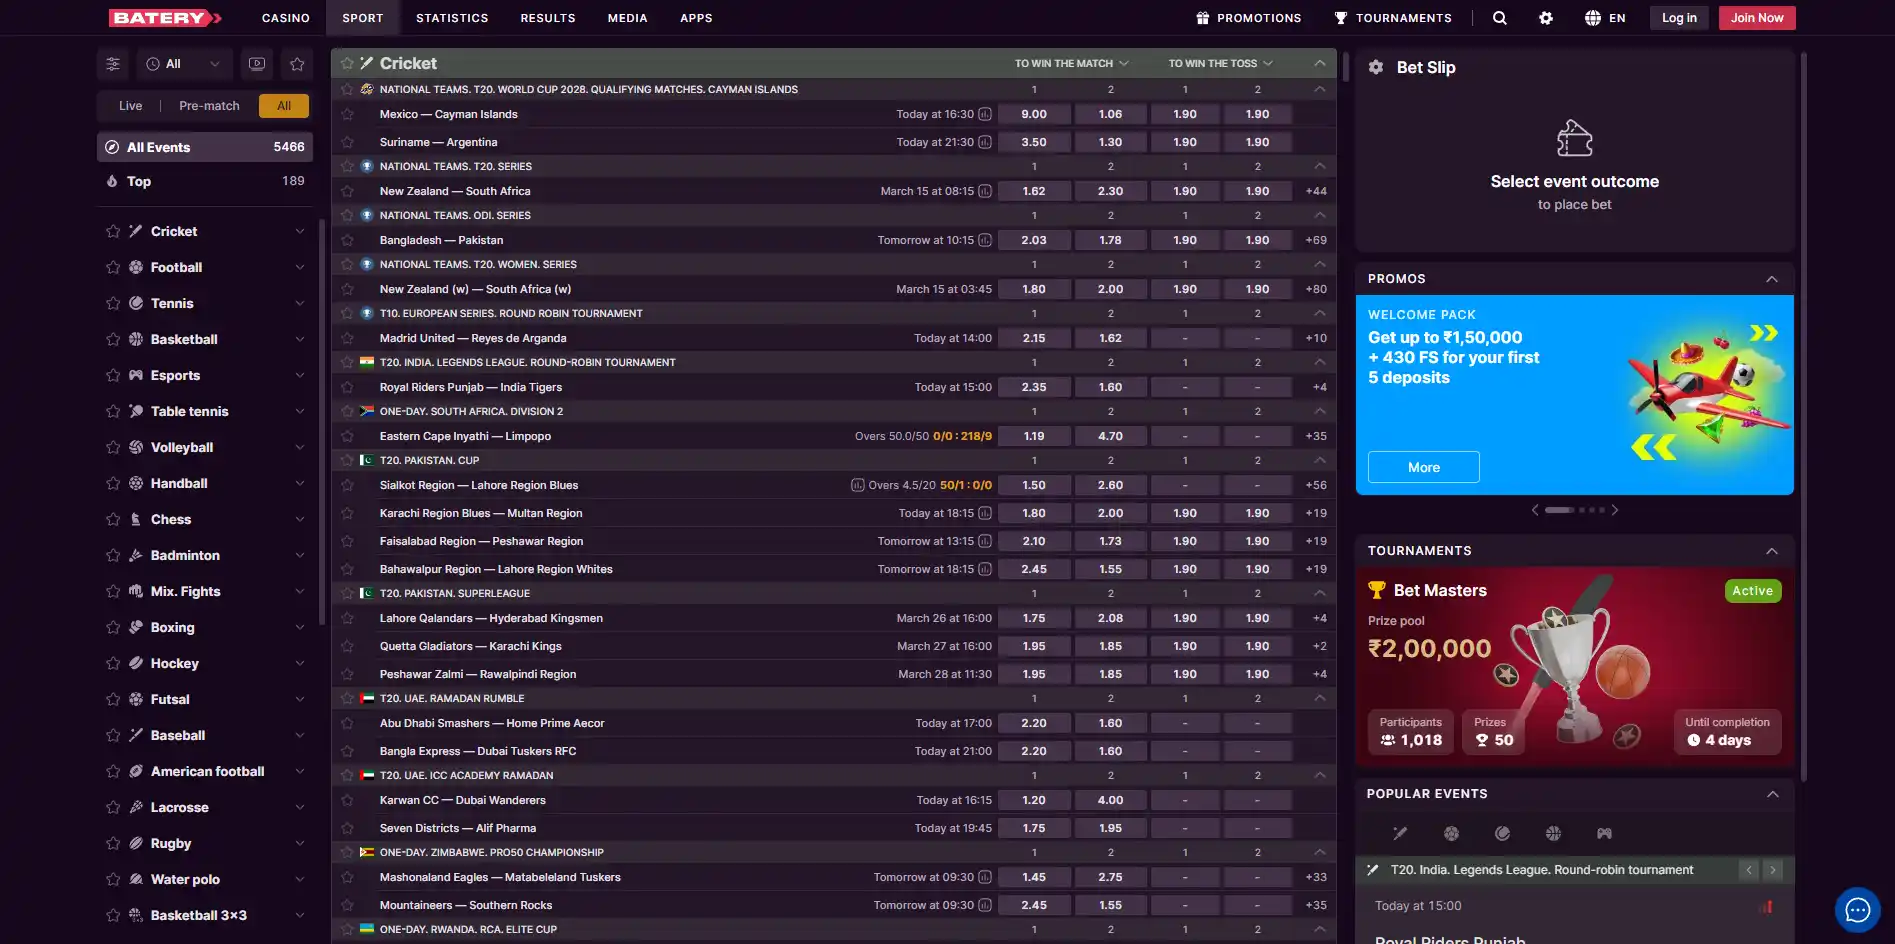The height and width of the screenshot is (944, 1895).
Task: Collapse the Tournaments panel
Action: [x=1772, y=551]
